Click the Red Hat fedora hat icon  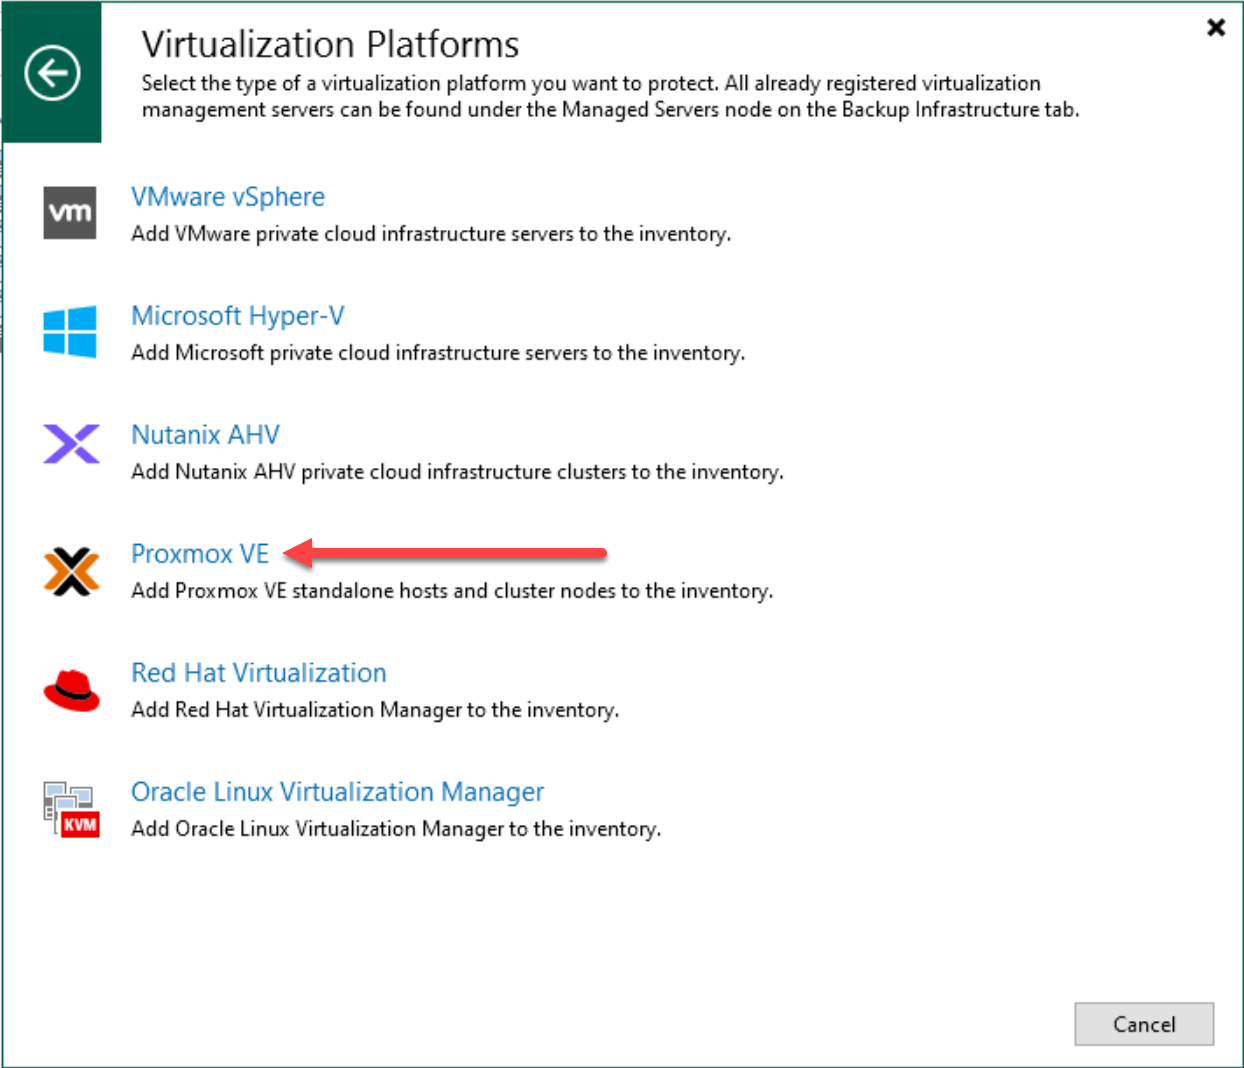(x=70, y=689)
